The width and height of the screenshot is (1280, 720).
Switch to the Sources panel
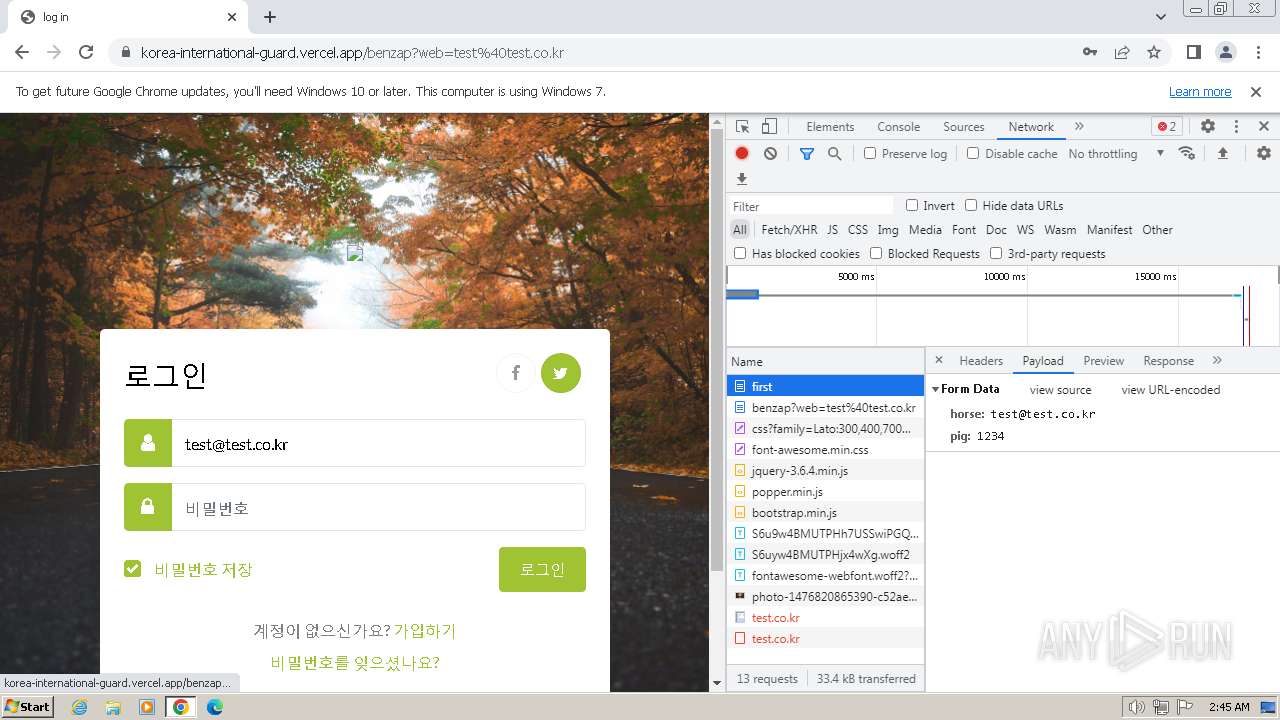(x=964, y=126)
